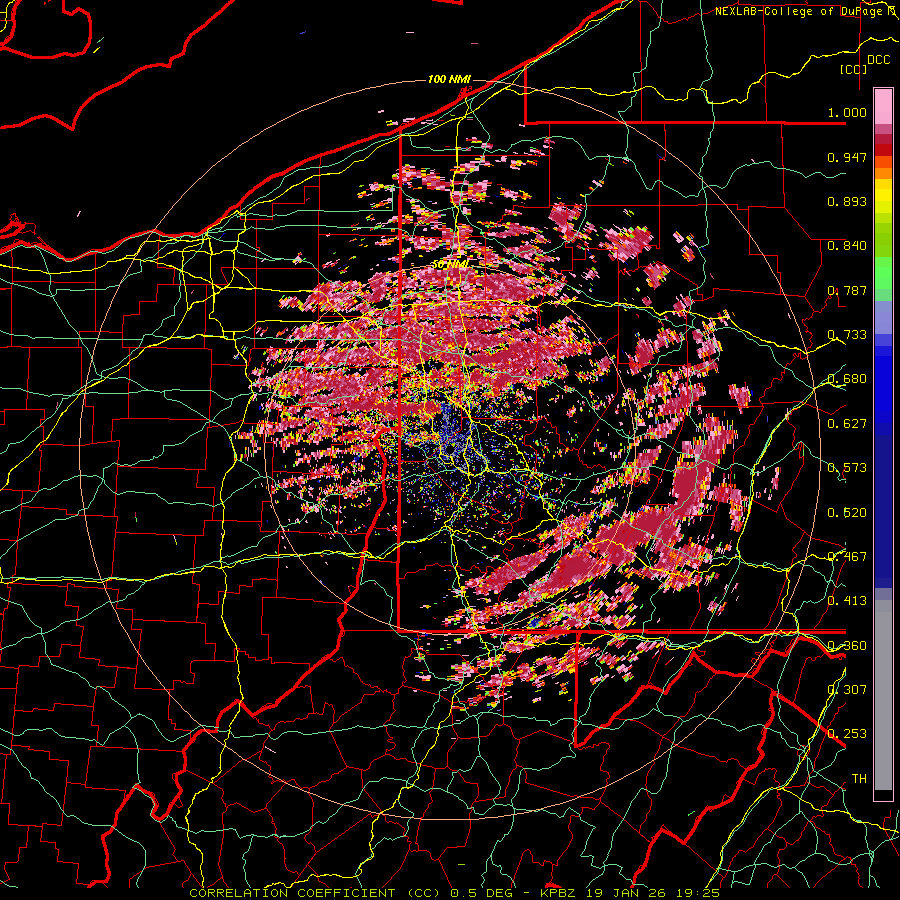This screenshot has width=900, height=900.
Task: Click the 0.733 scale value
Action: (847, 335)
